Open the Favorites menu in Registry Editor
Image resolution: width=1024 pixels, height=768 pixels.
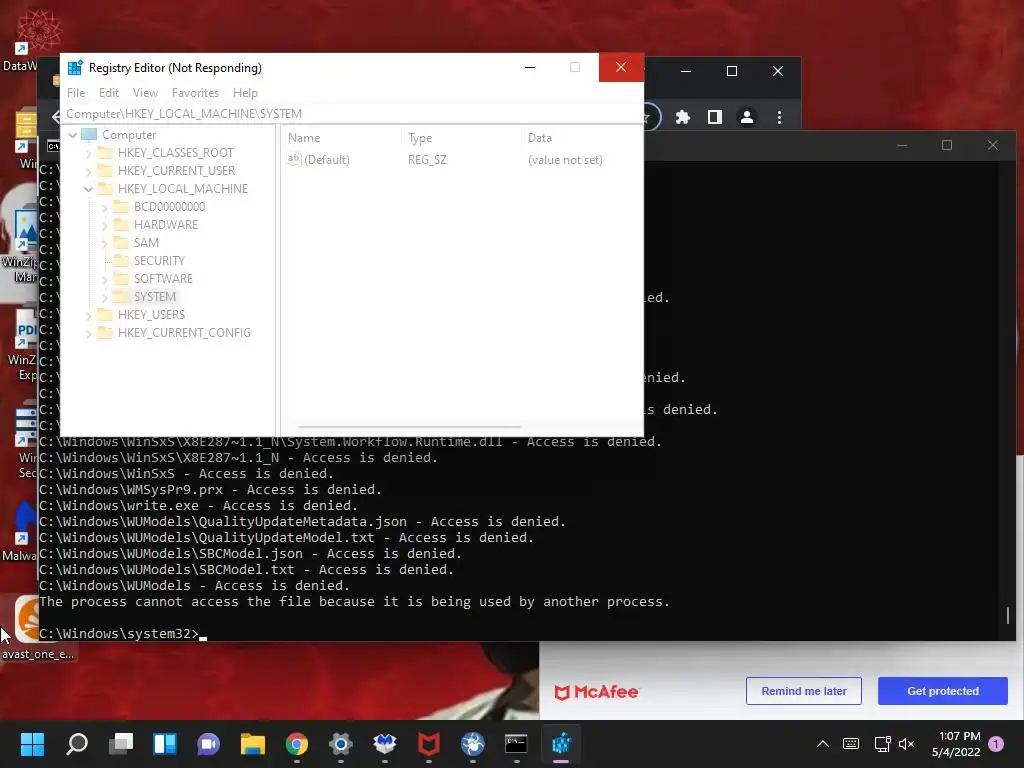coord(195,93)
